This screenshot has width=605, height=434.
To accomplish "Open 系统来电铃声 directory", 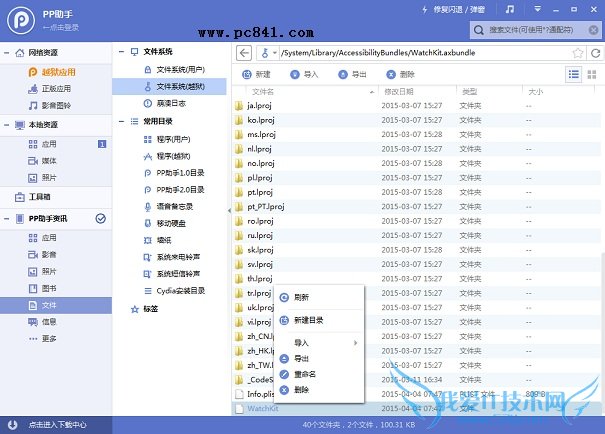I will [x=172, y=257].
